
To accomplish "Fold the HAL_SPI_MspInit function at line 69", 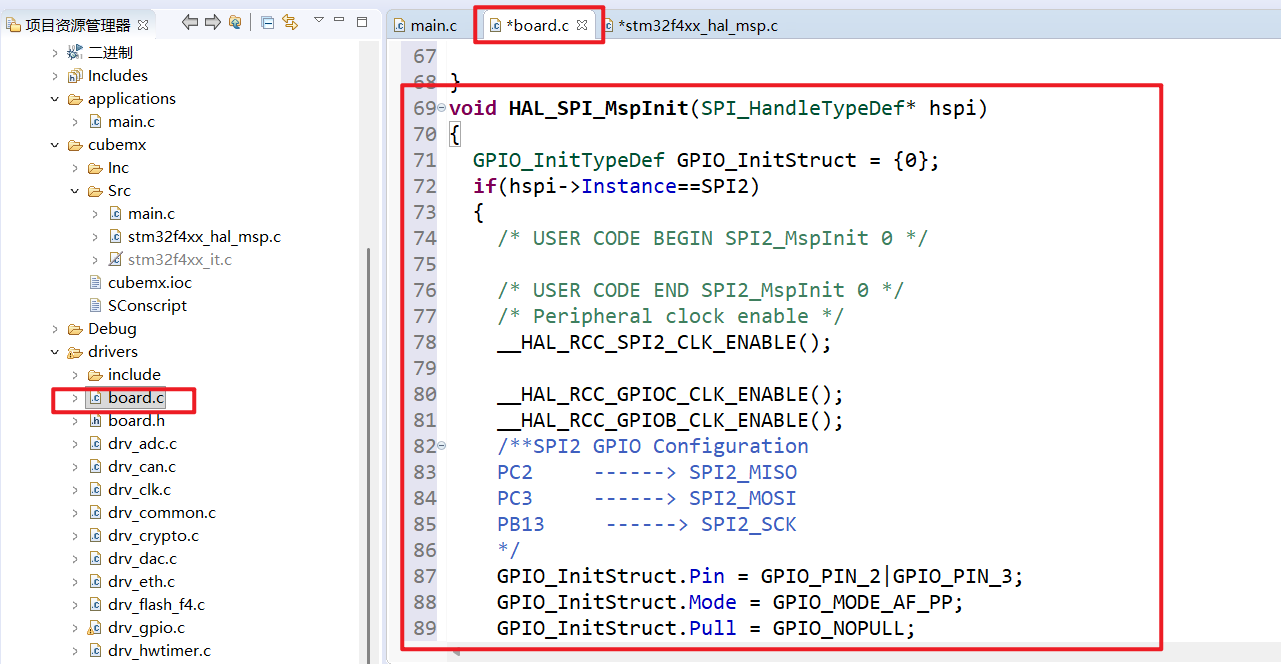I will [442, 108].
